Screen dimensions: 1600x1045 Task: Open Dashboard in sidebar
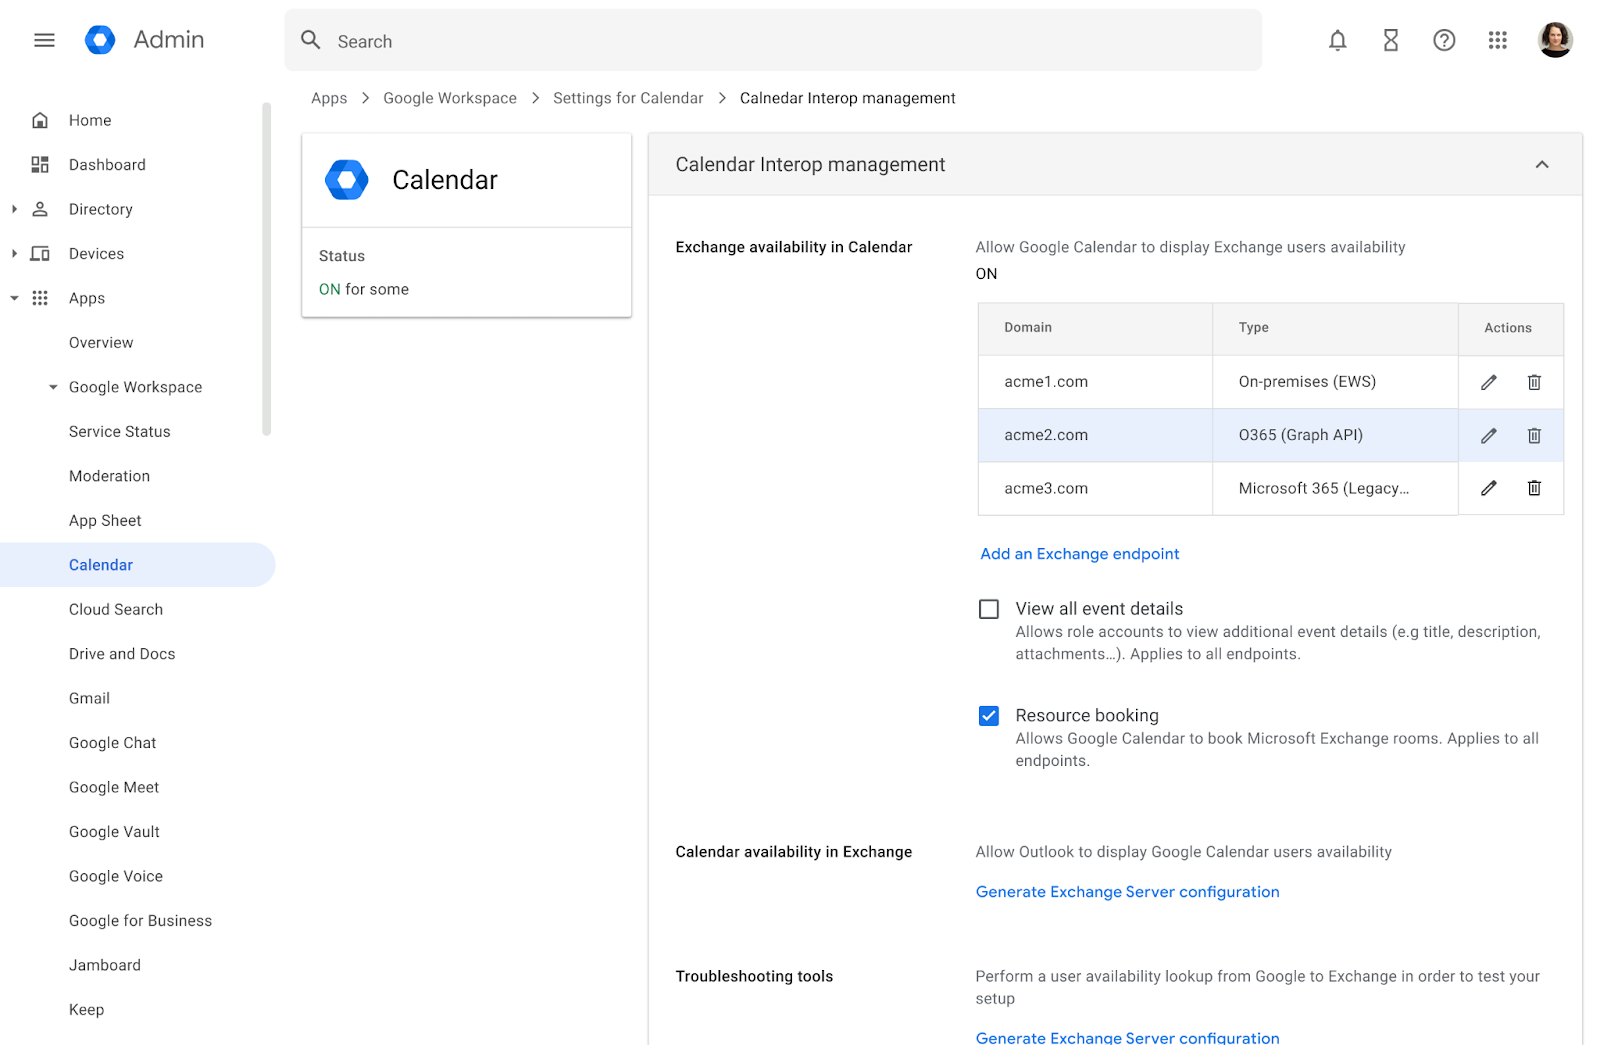coord(107,164)
